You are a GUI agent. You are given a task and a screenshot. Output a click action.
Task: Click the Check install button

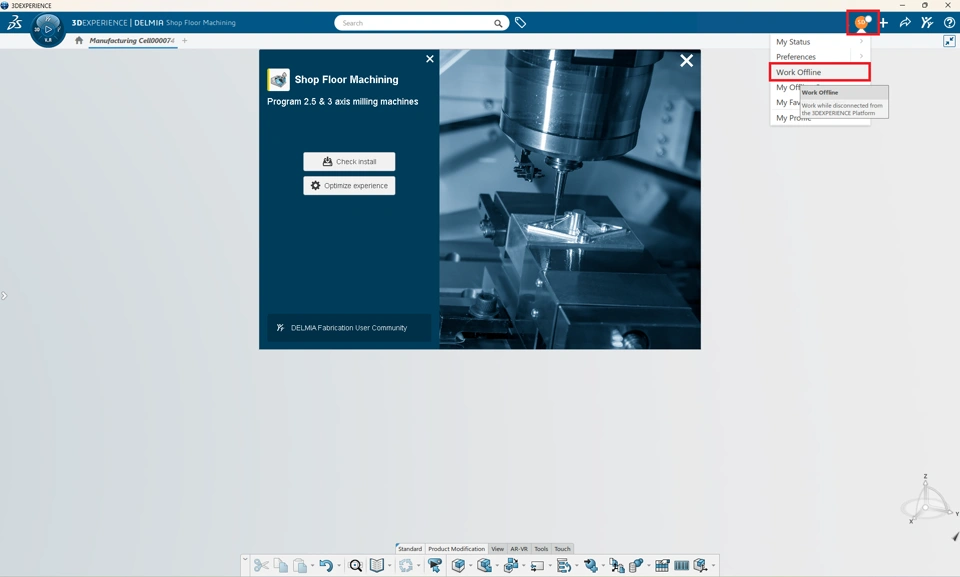[349, 162]
